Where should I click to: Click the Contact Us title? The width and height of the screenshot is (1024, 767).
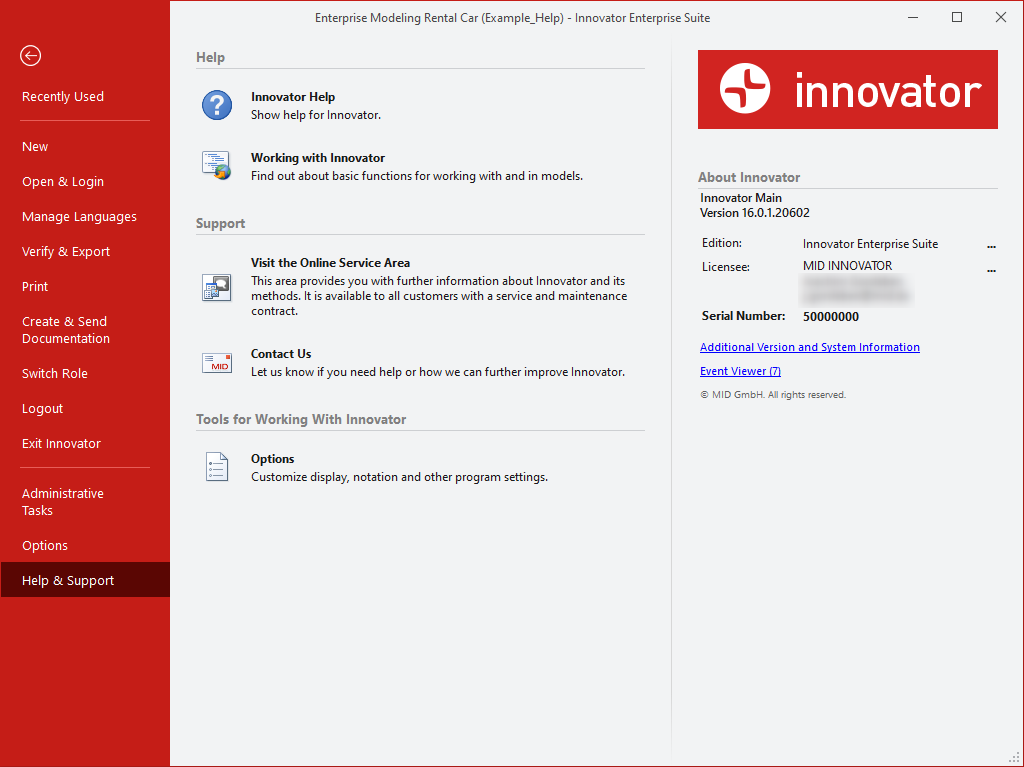tap(281, 353)
